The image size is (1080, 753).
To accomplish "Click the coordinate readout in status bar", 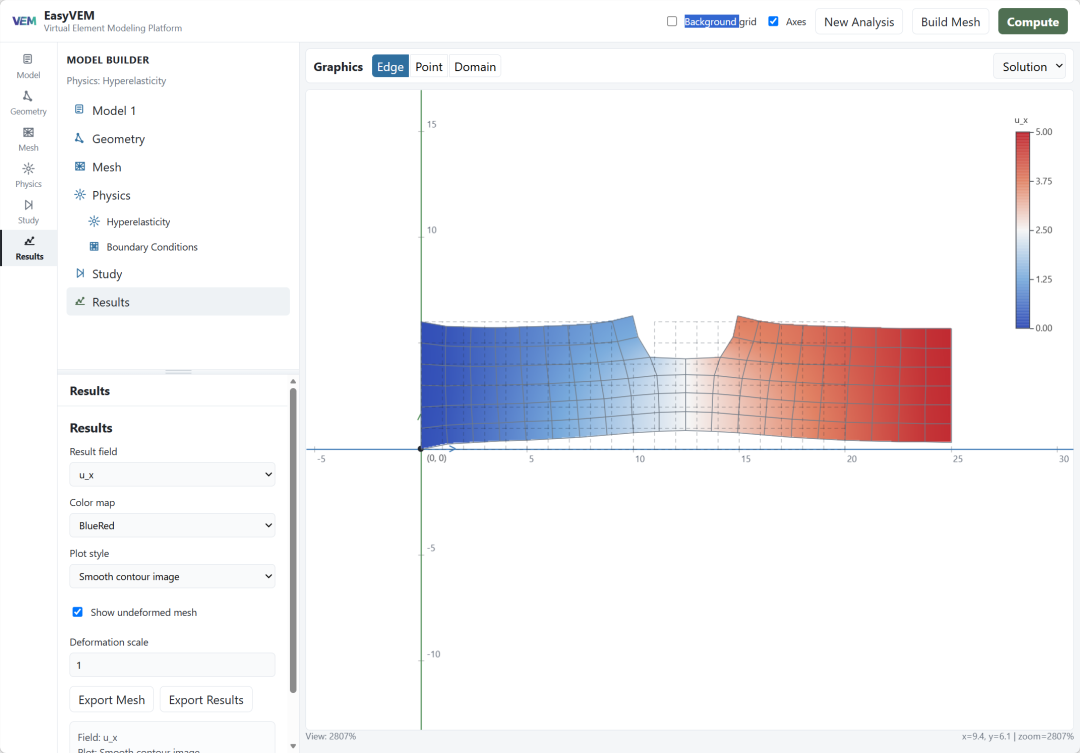I will [1017, 736].
